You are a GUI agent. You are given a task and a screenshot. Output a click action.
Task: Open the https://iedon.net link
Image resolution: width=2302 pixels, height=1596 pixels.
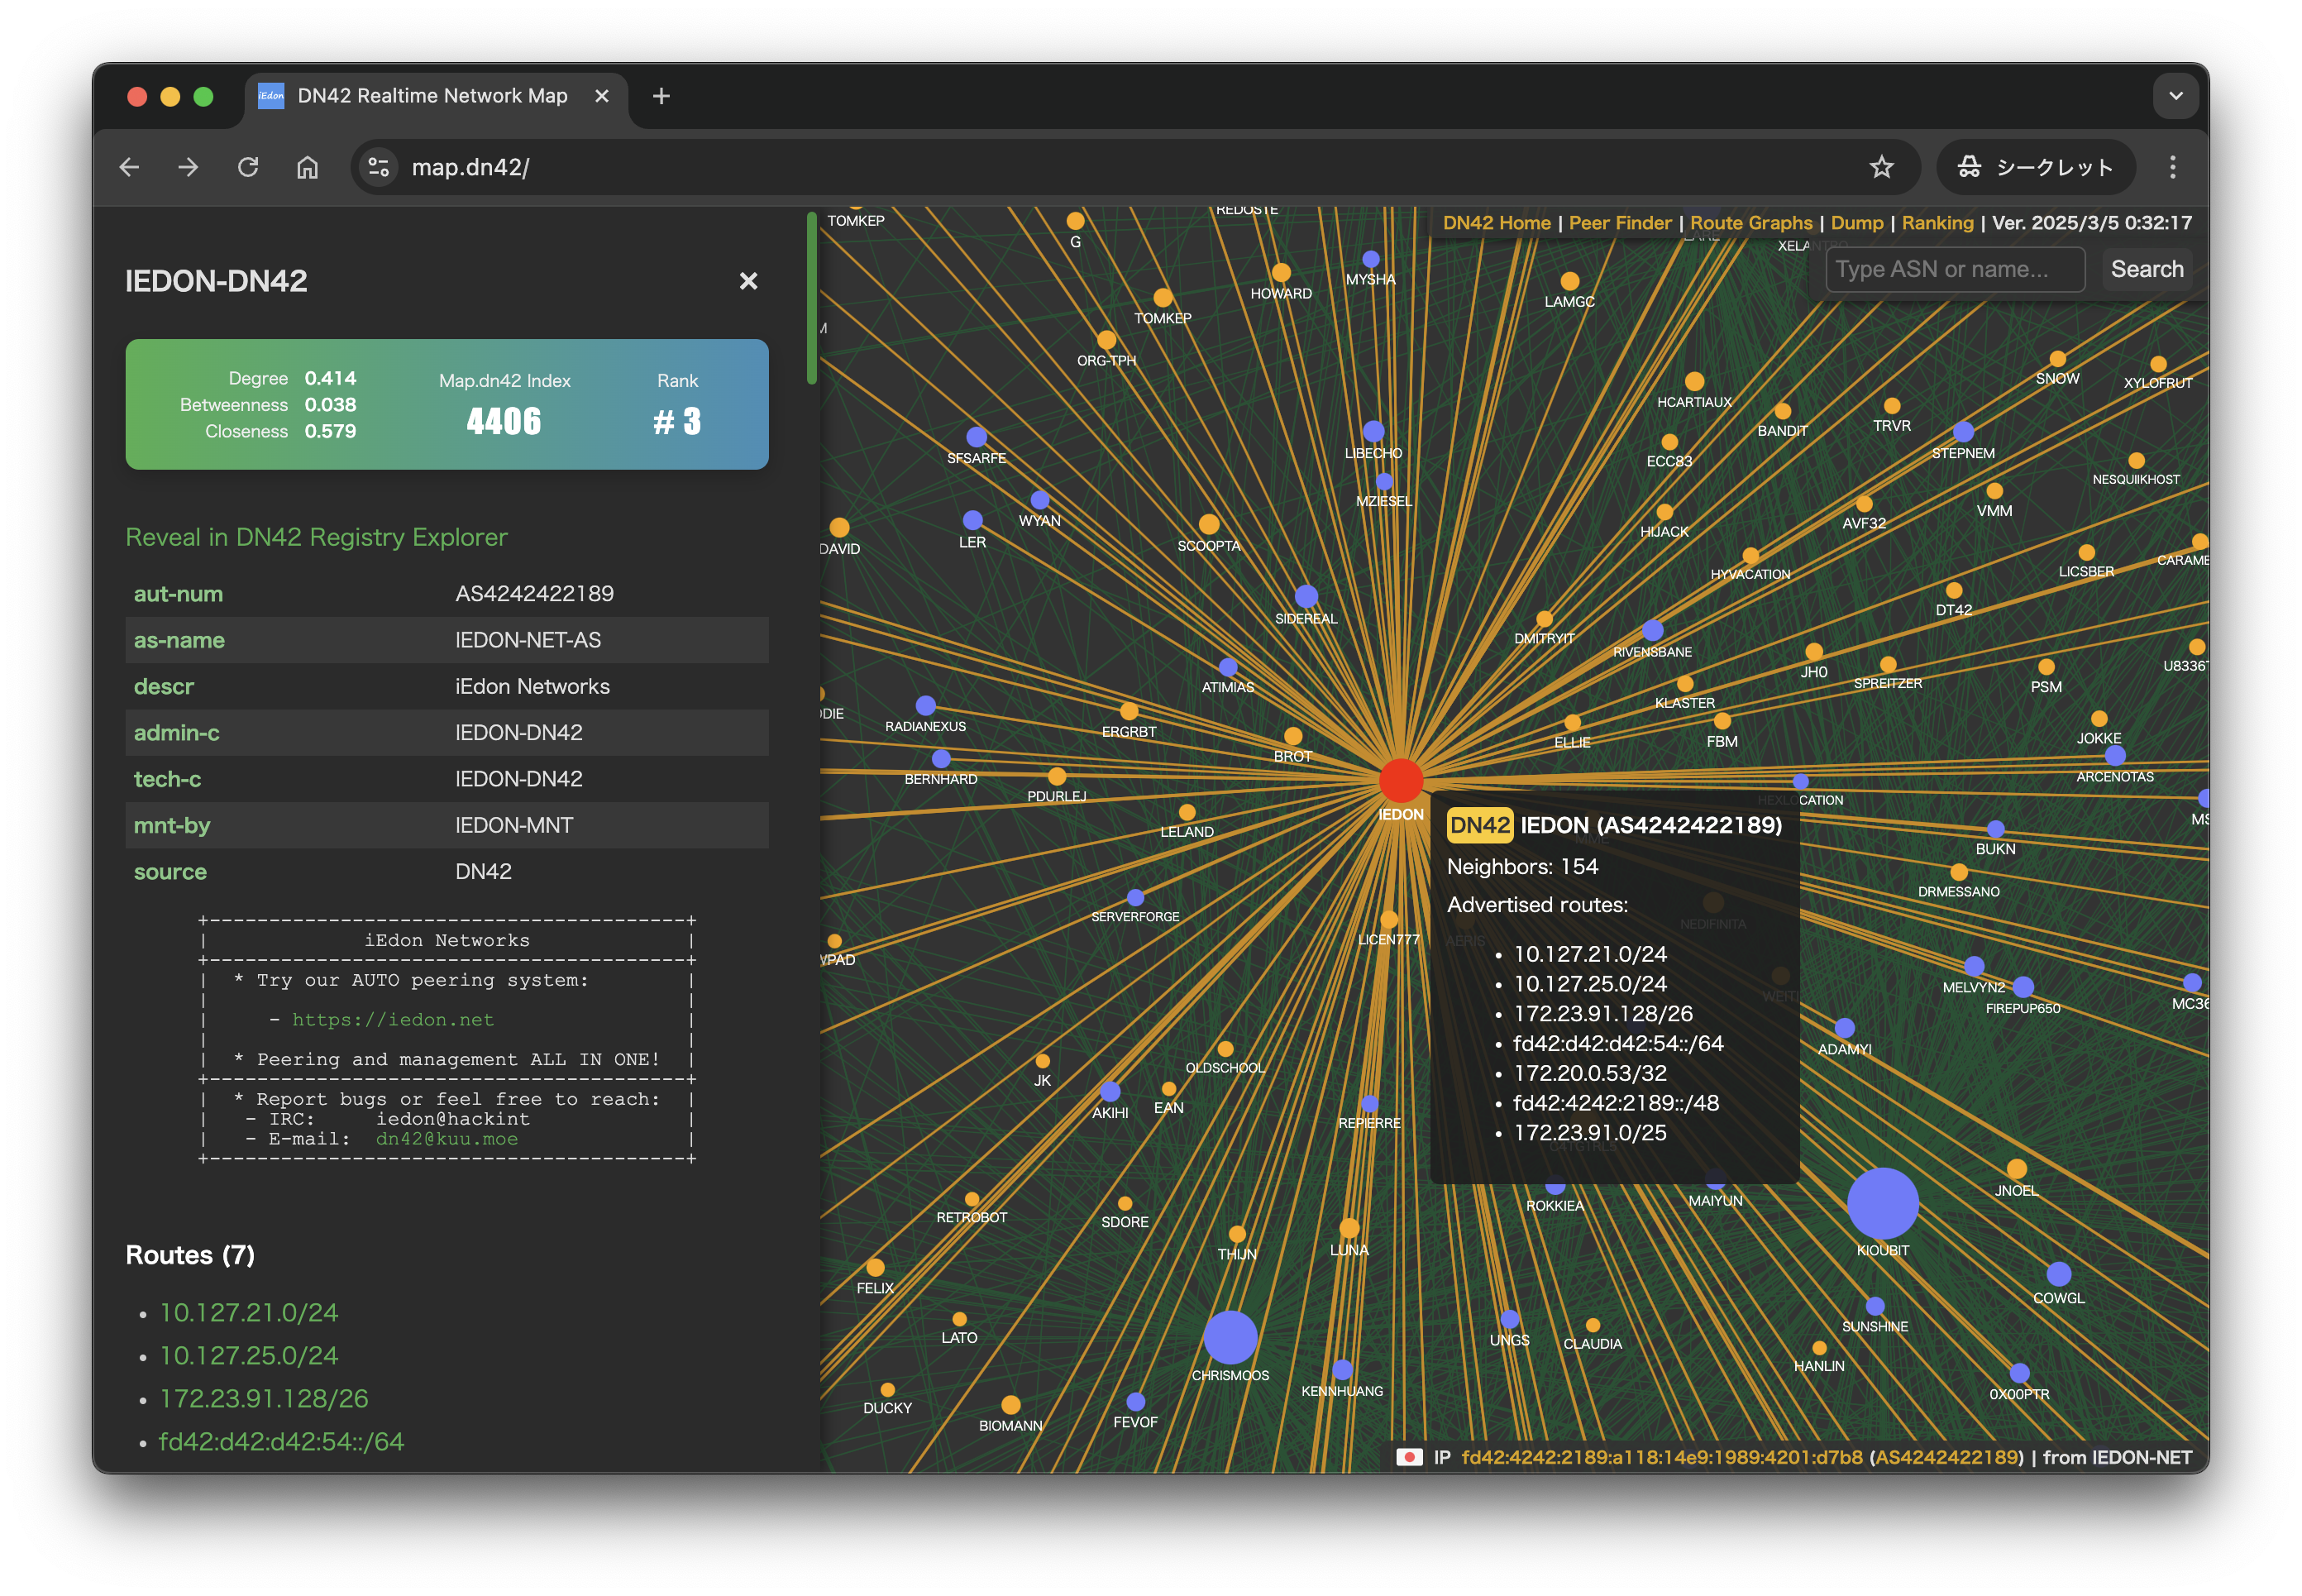pos(393,1019)
